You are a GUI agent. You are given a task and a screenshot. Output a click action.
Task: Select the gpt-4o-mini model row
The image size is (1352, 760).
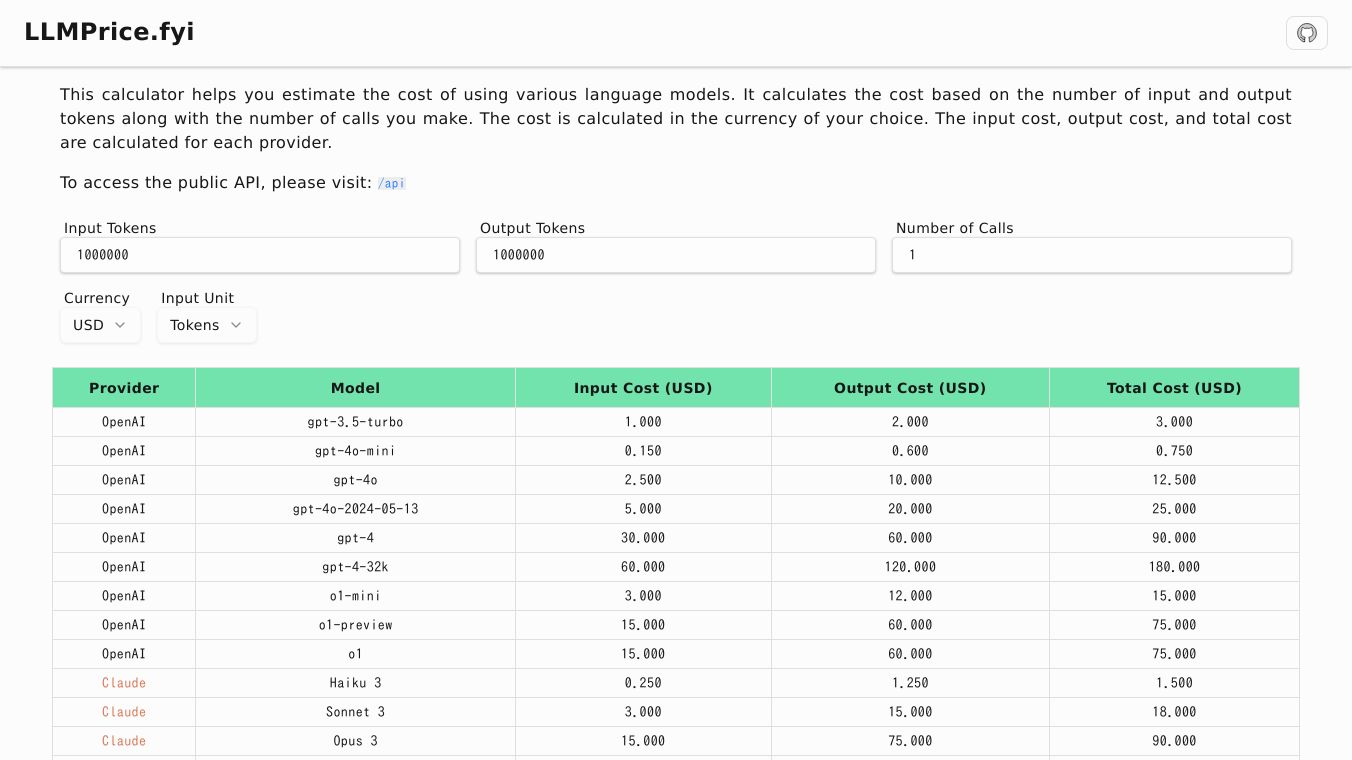[x=355, y=451]
